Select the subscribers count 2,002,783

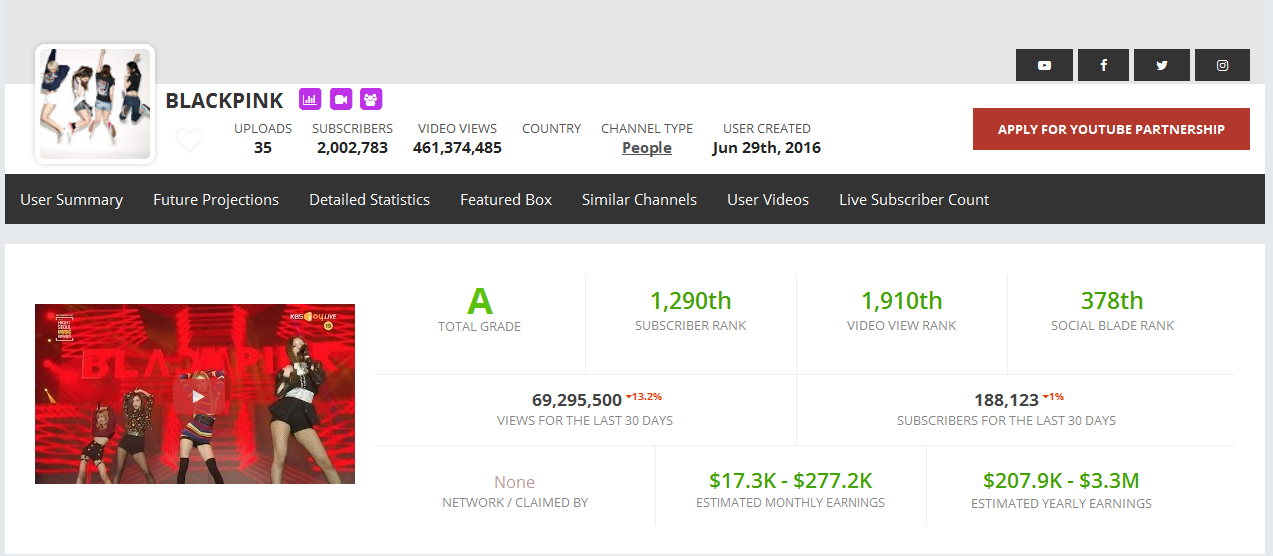[352, 147]
